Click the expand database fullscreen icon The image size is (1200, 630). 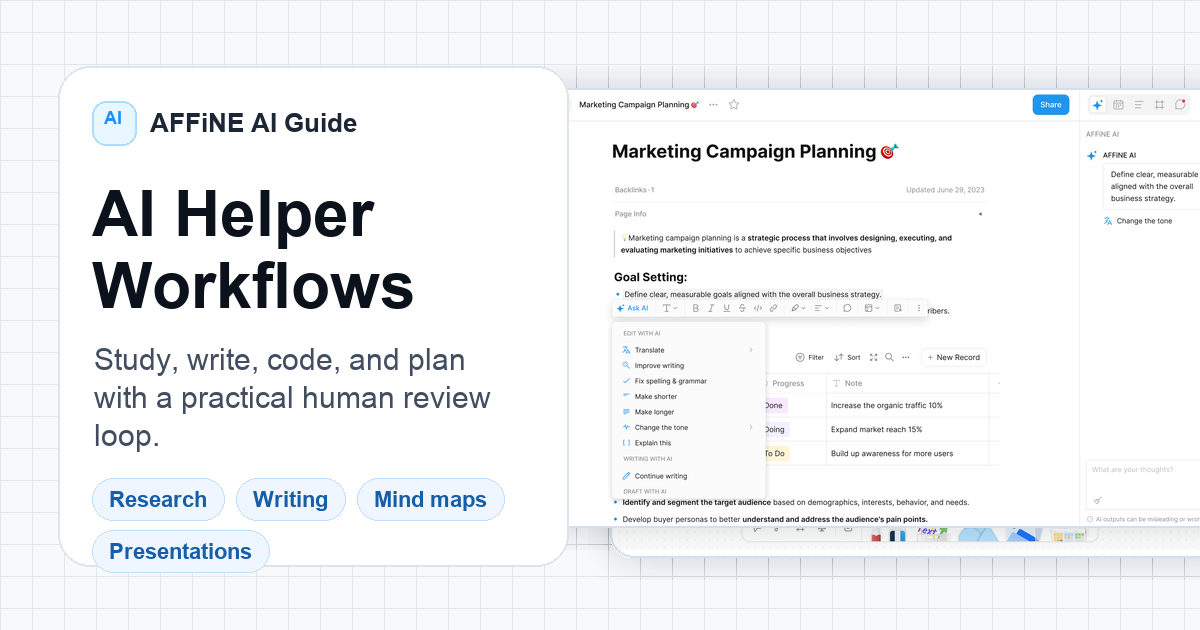[874, 357]
